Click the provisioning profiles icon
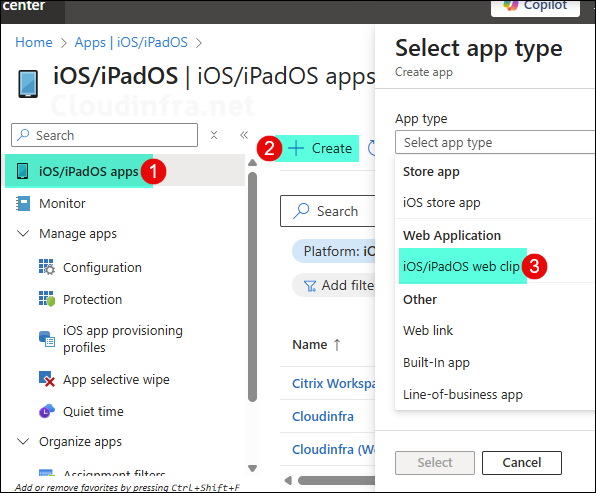This screenshot has width=596, height=493. 47,339
